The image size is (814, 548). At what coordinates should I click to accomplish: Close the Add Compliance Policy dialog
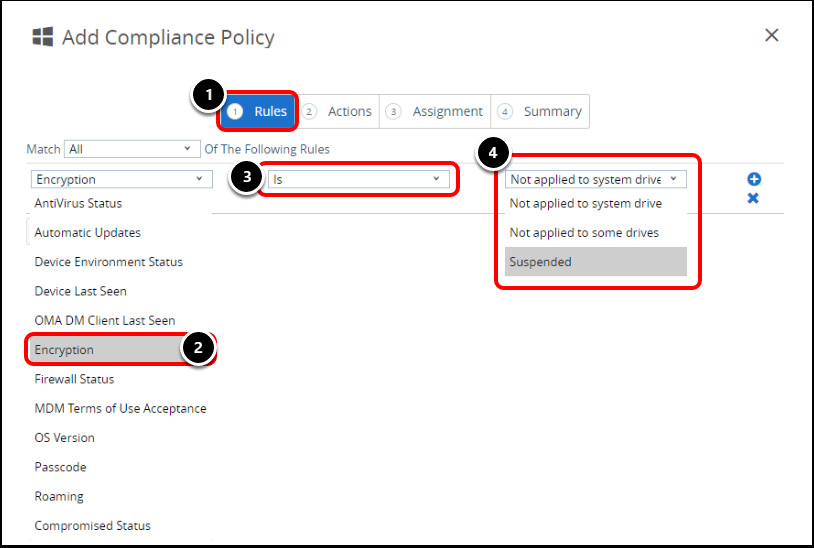[771, 35]
